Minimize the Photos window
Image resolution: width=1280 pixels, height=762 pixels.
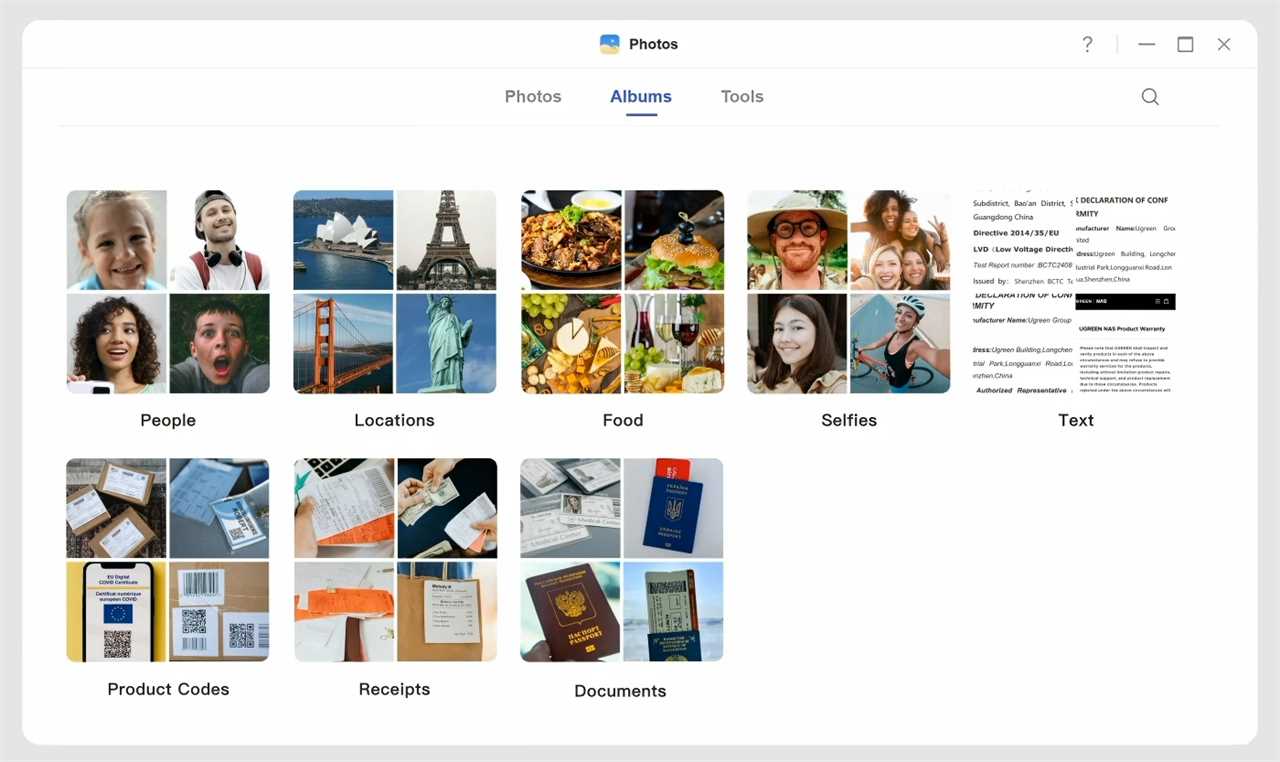coord(1147,44)
